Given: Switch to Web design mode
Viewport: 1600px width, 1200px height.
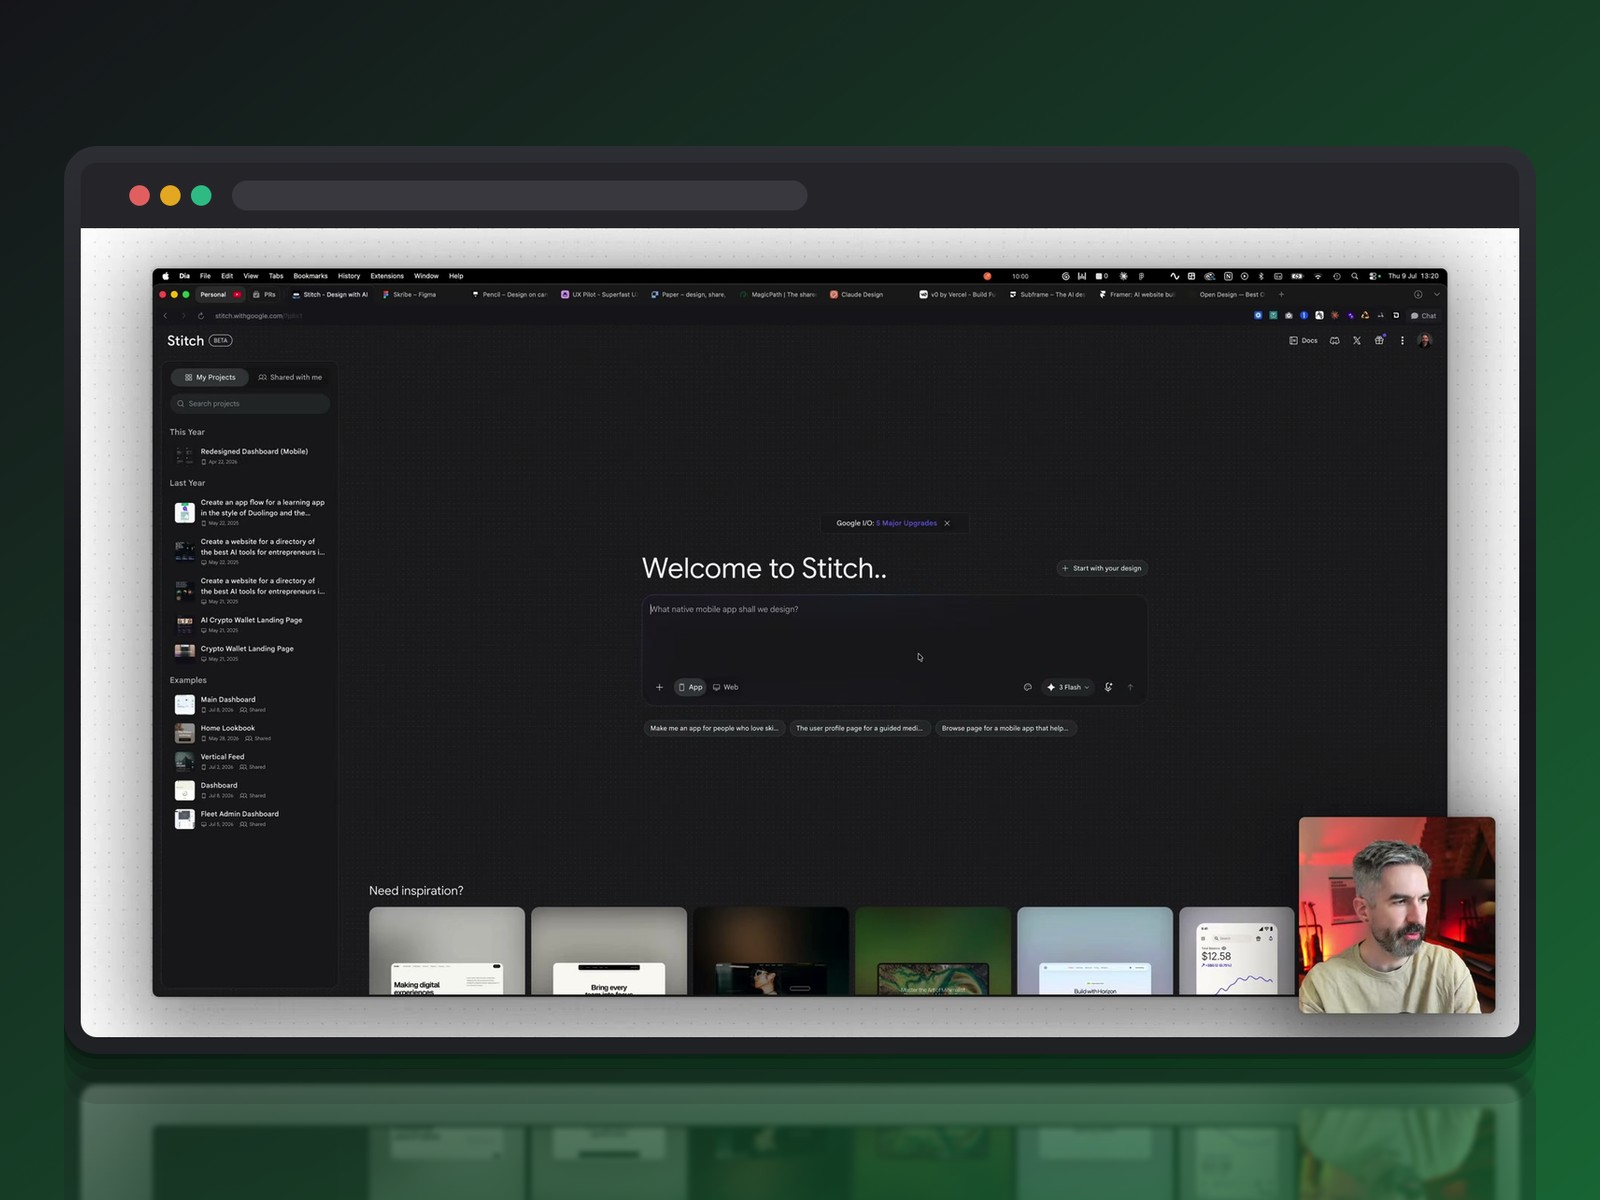Looking at the screenshot, I should point(726,687).
